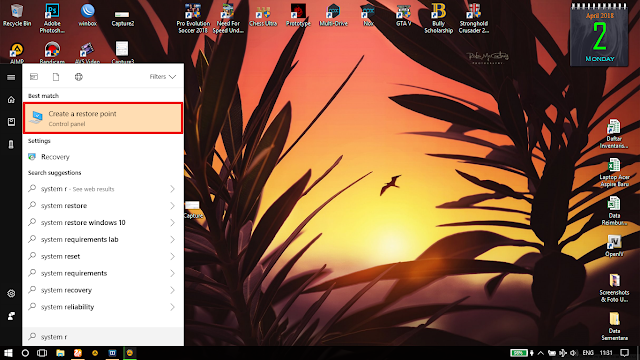640x360 pixels.
Task: Select the Adobe Photoshop desktop shortcut
Action: (x=52, y=18)
